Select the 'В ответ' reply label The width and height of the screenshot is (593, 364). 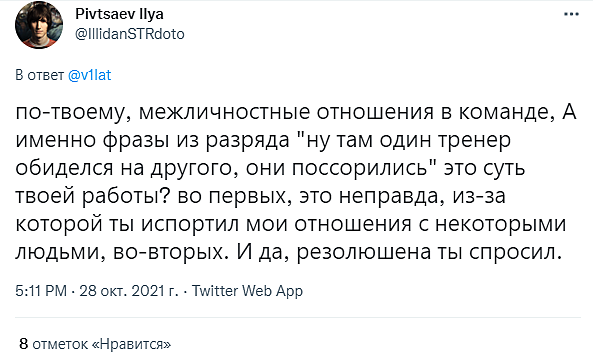click(39, 75)
